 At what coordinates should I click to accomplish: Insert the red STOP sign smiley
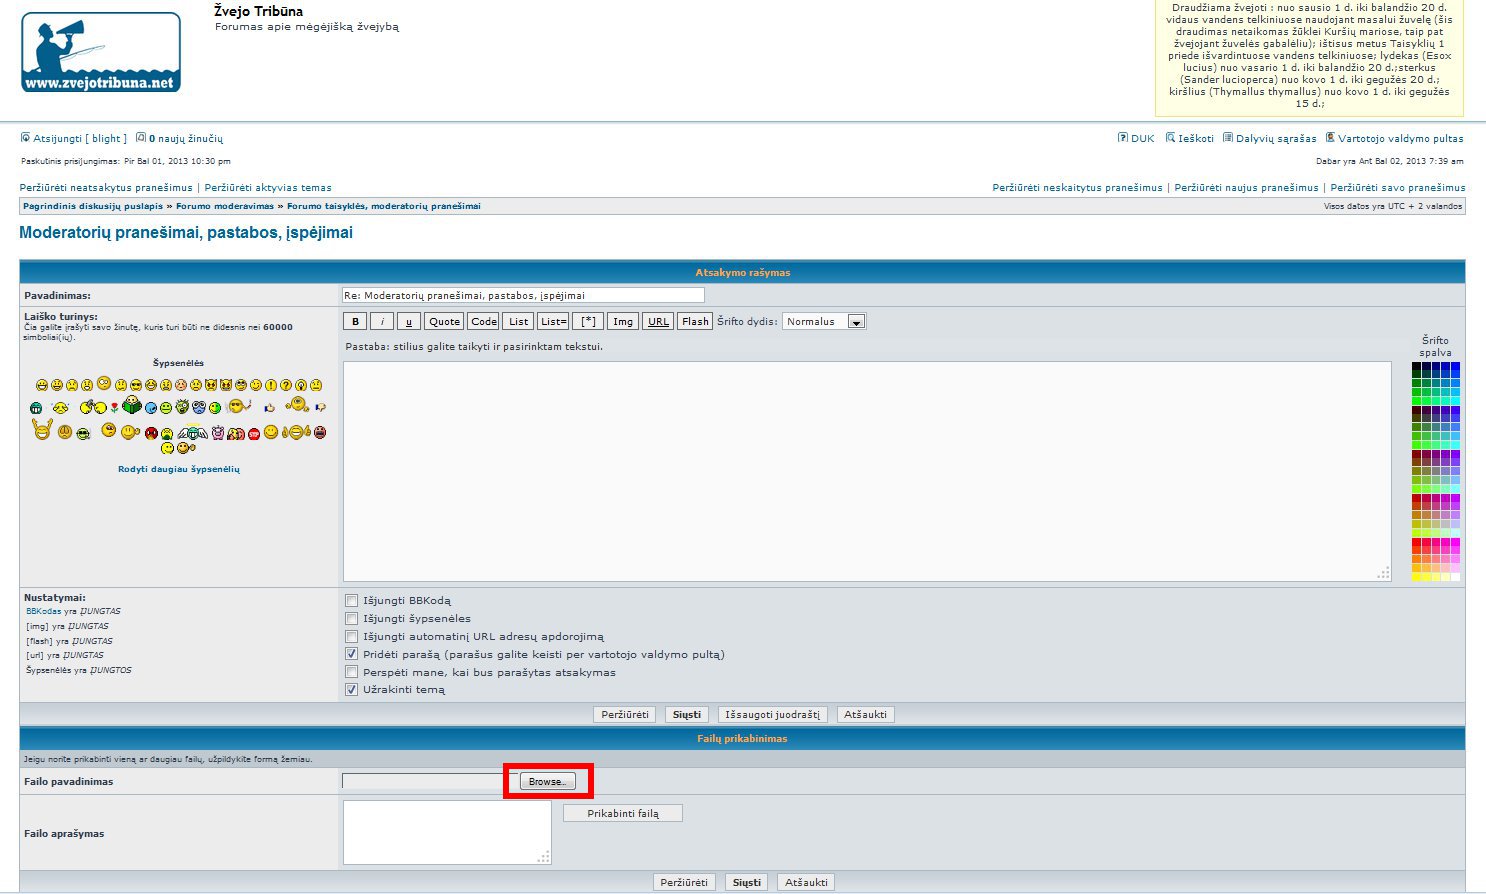click(x=255, y=433)
